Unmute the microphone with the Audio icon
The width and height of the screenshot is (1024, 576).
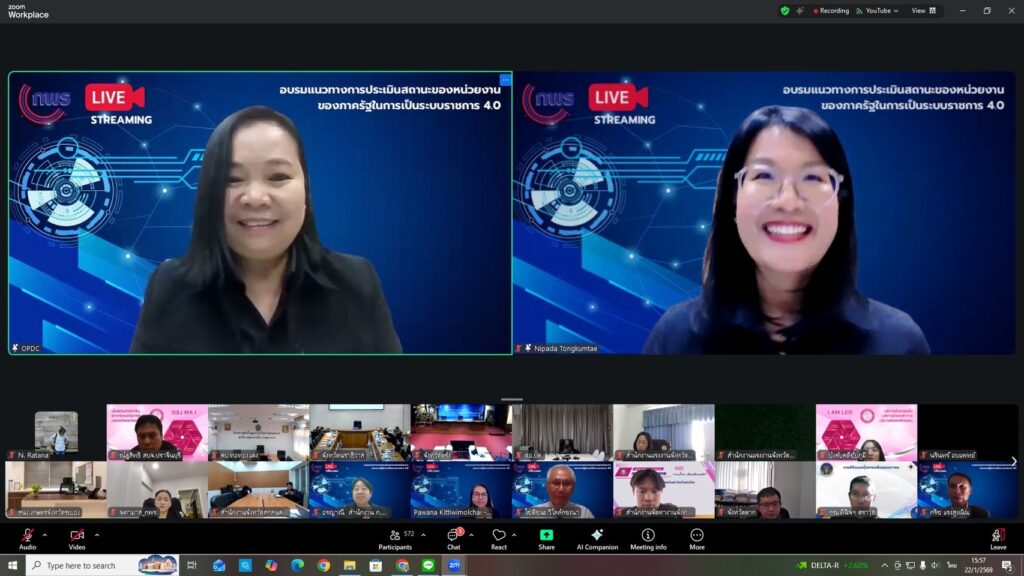pos(27,536)
